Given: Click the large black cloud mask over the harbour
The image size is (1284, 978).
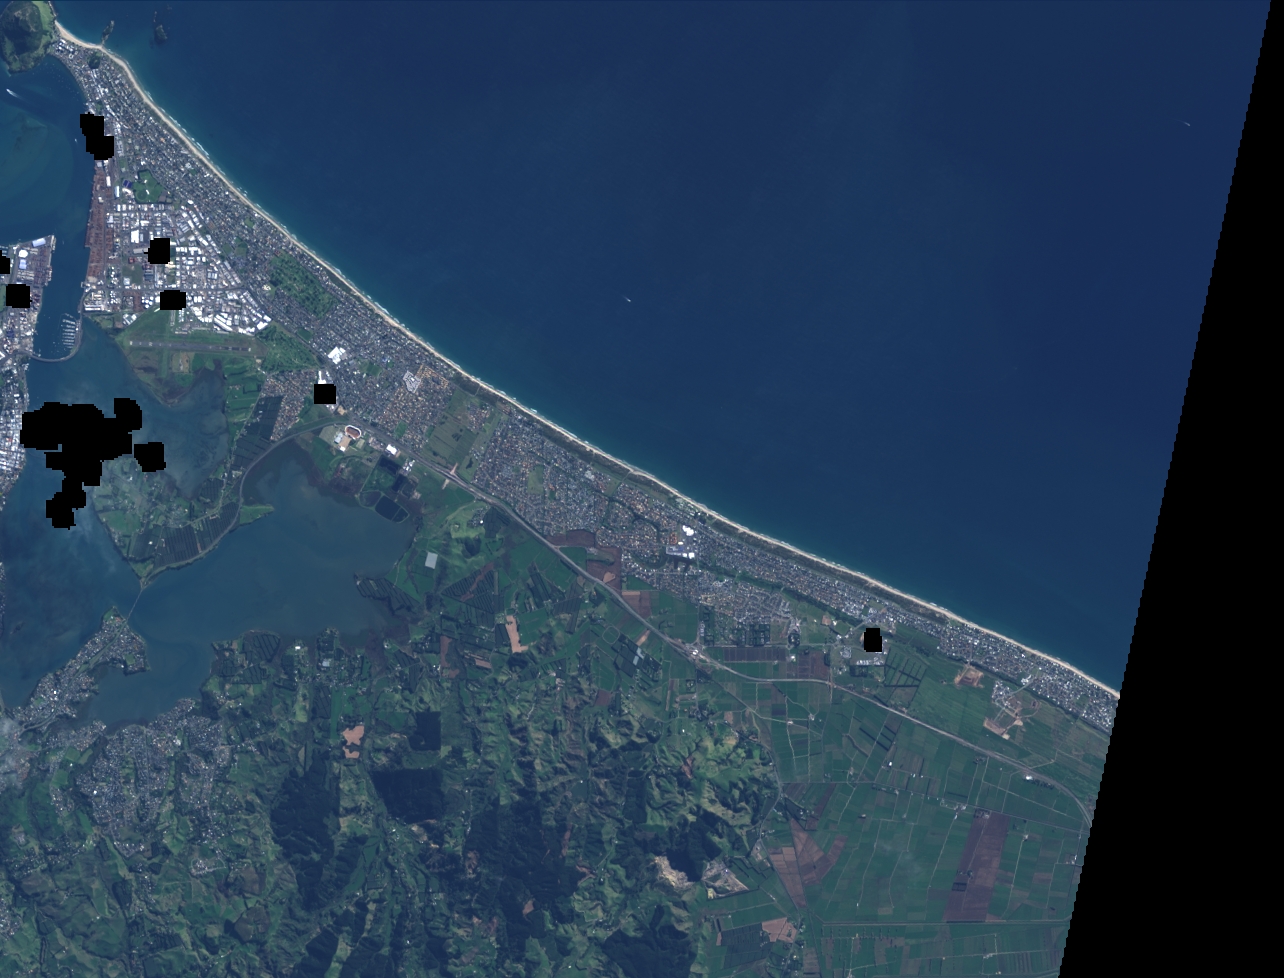Looking at the screenshot, I should pyautogui.click(x=78, y=437).
